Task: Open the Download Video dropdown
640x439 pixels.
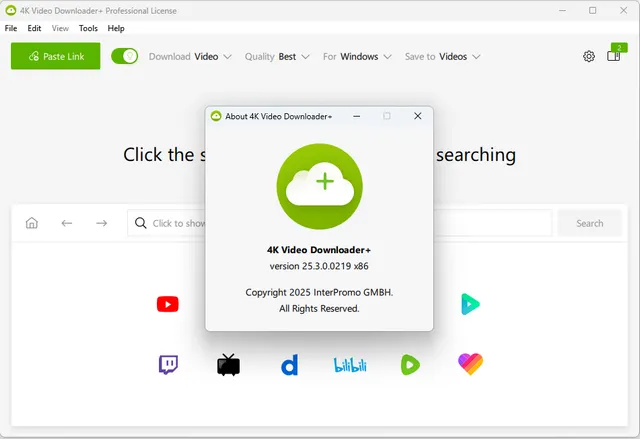Action: [x=190, y=56]
